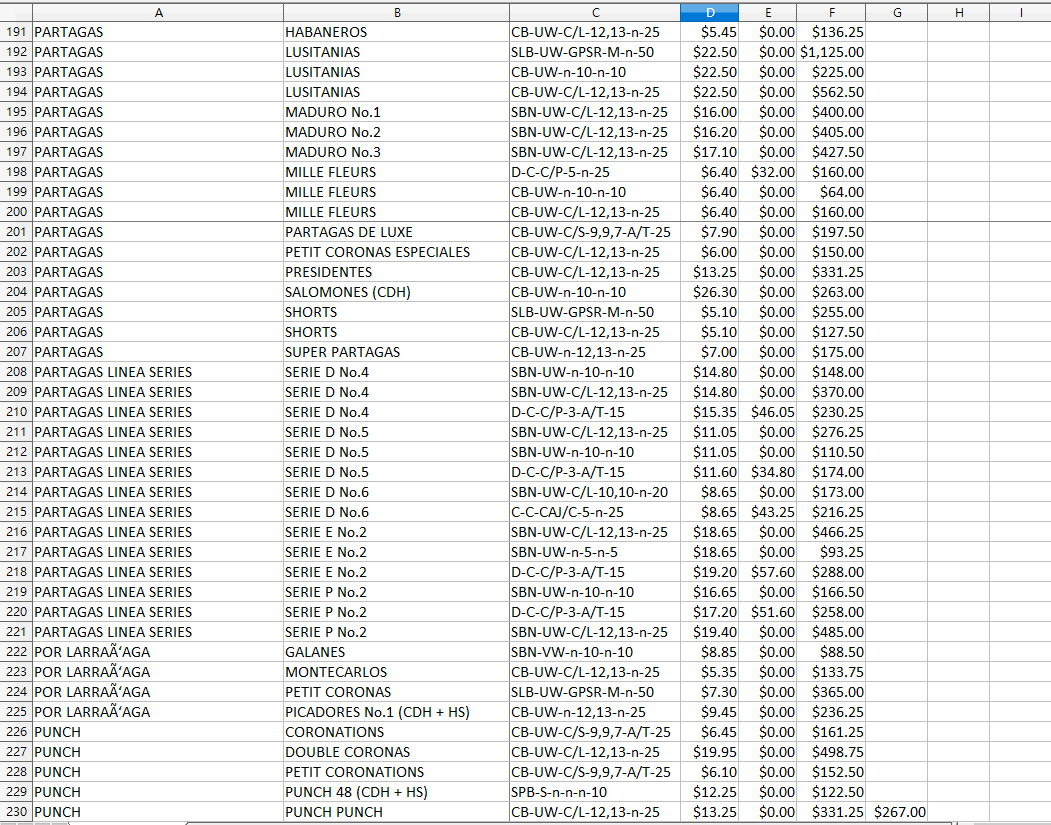Click the DOUBLE CORONAS cell
Image resolution: width=1051 pixels, height=825 pixels.
397,752
